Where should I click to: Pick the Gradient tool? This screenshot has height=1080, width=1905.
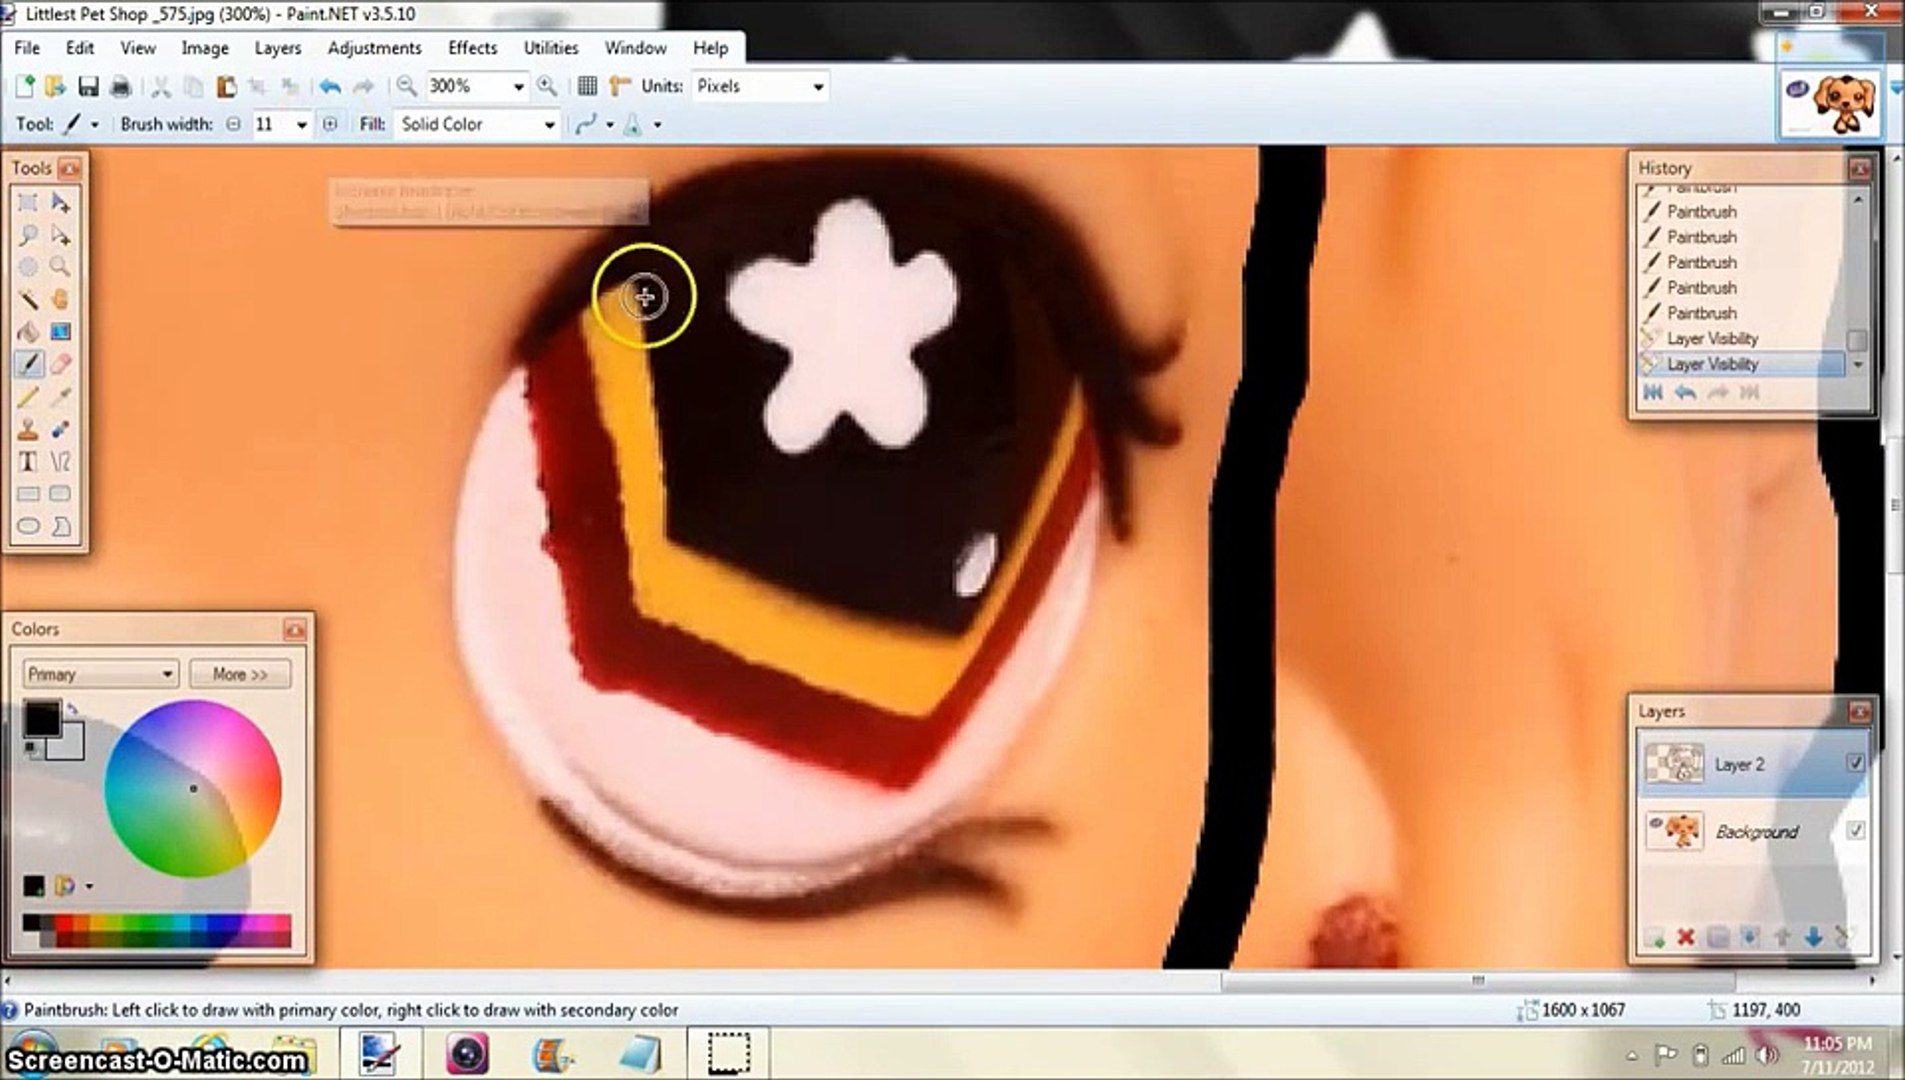[60, 332]
